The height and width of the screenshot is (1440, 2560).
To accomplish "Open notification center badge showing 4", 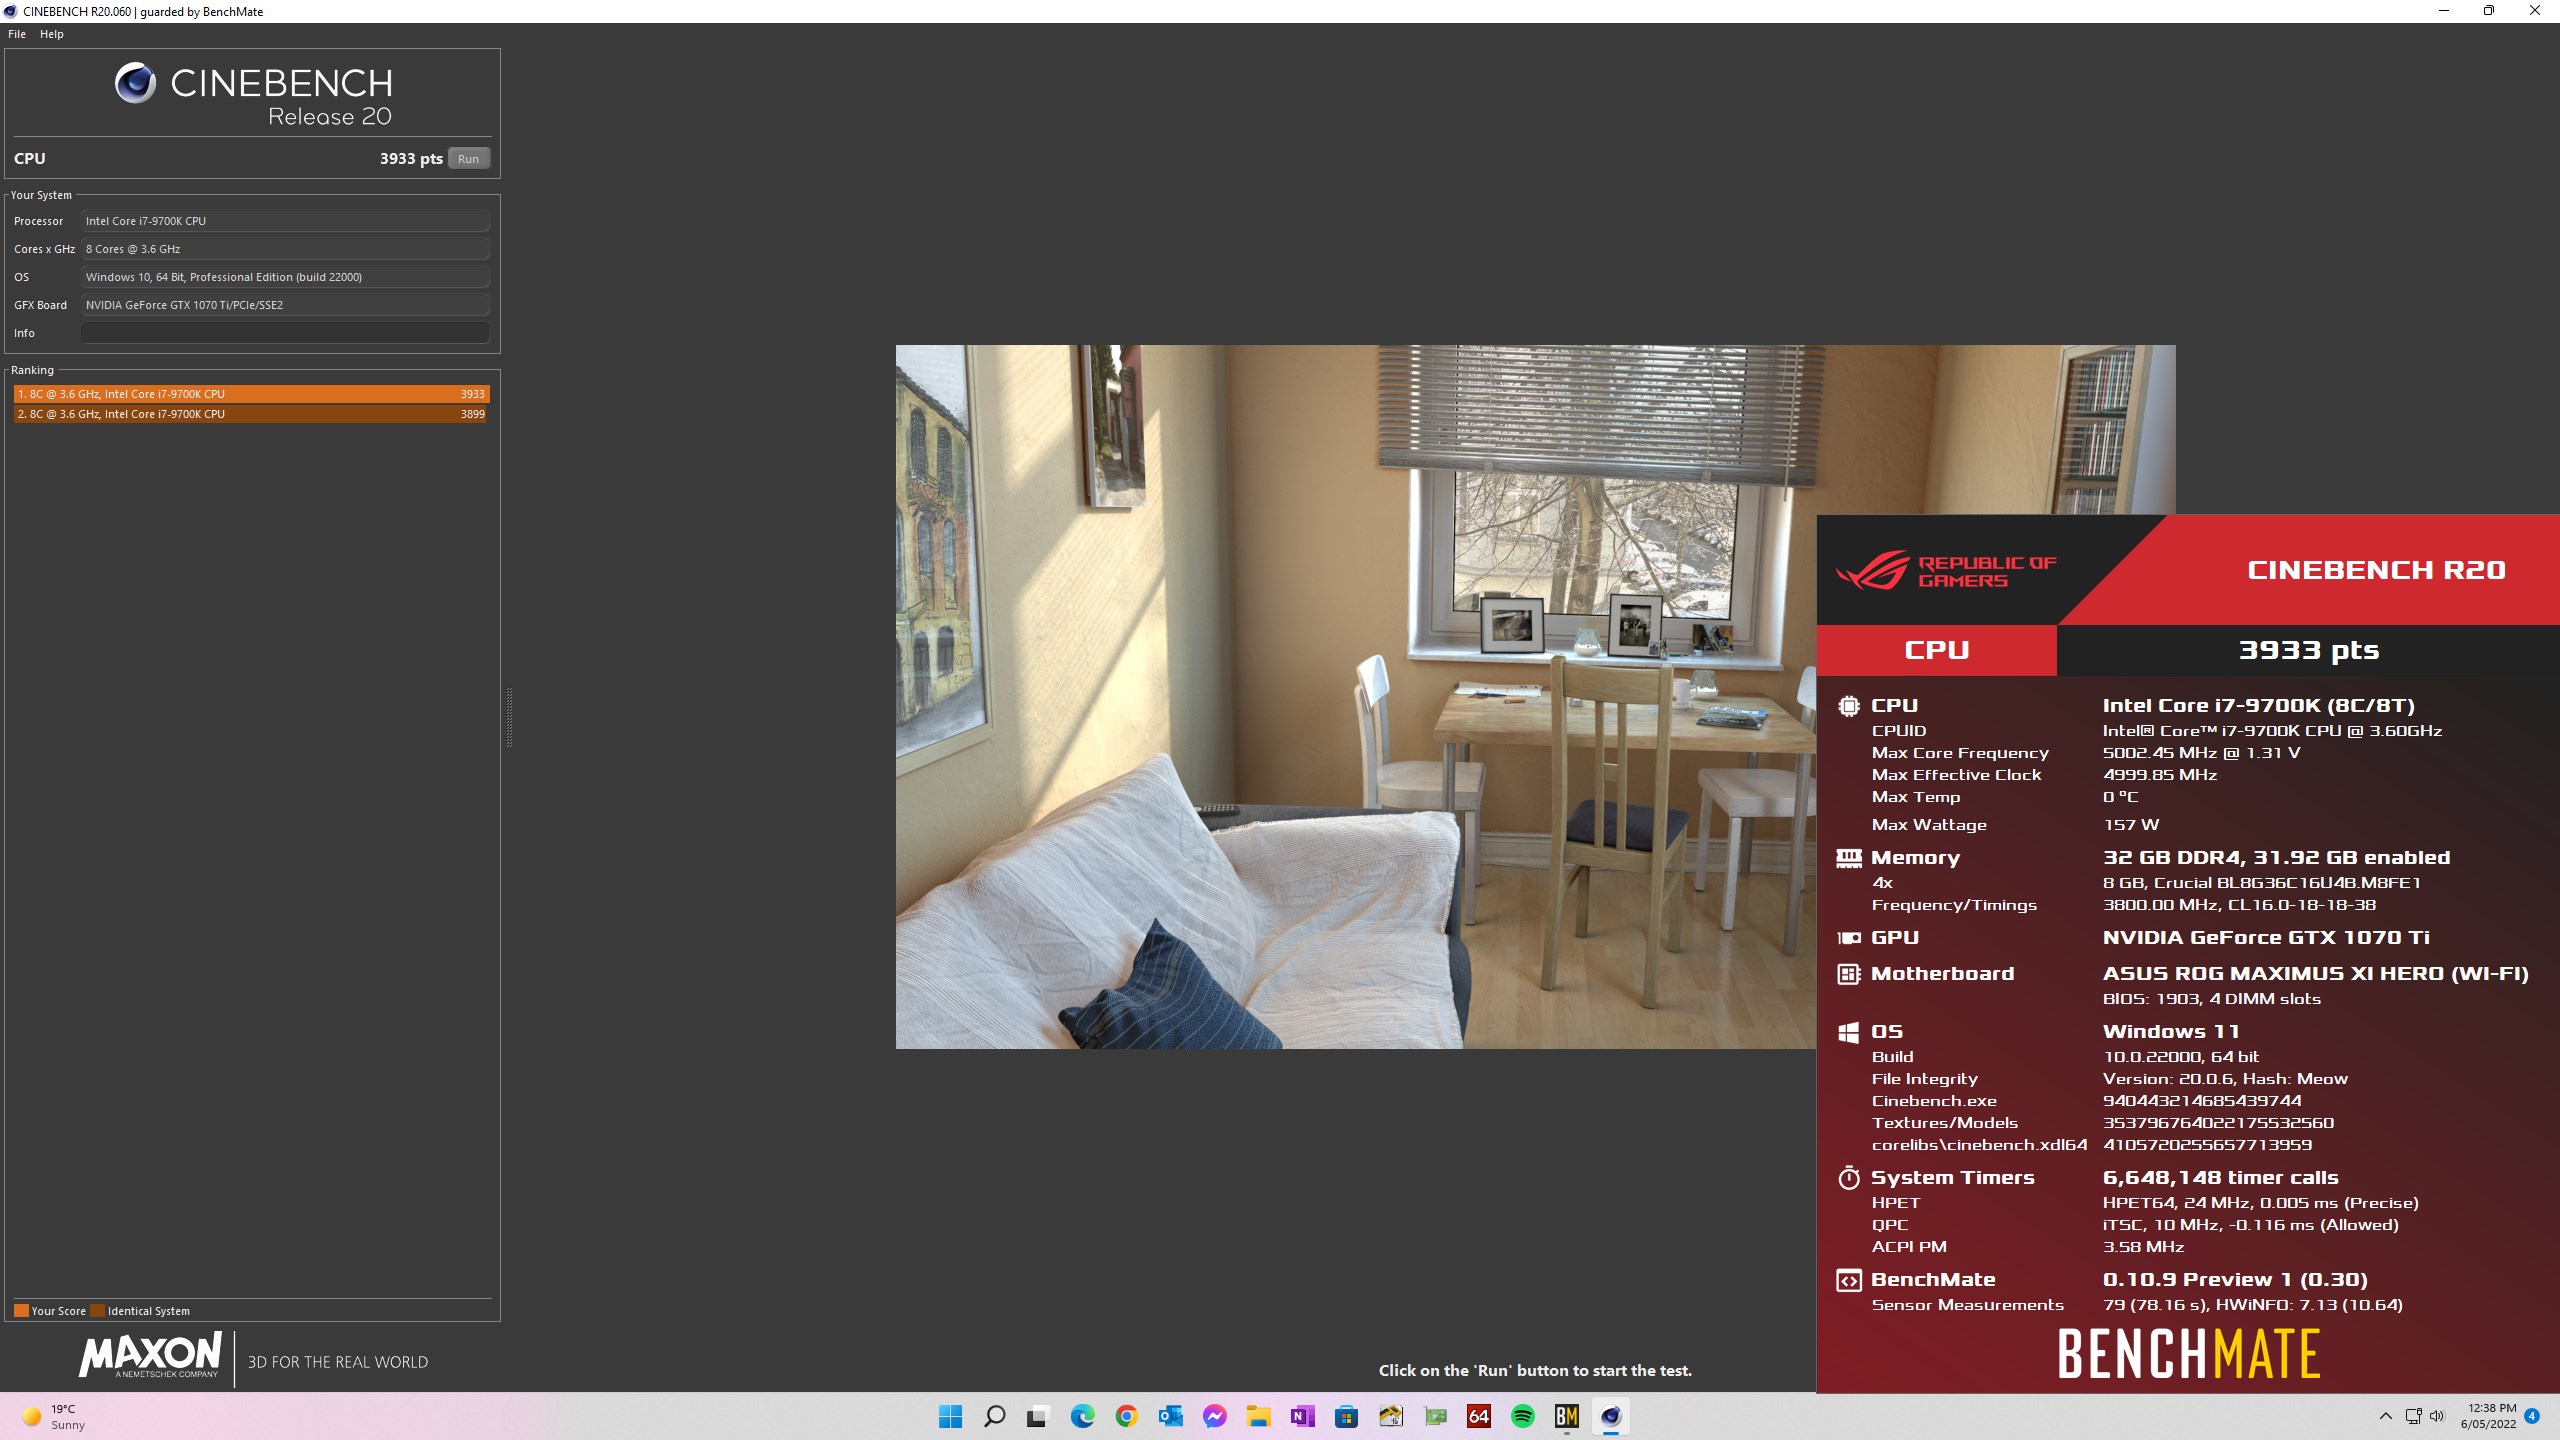I will point(2532,1416).
